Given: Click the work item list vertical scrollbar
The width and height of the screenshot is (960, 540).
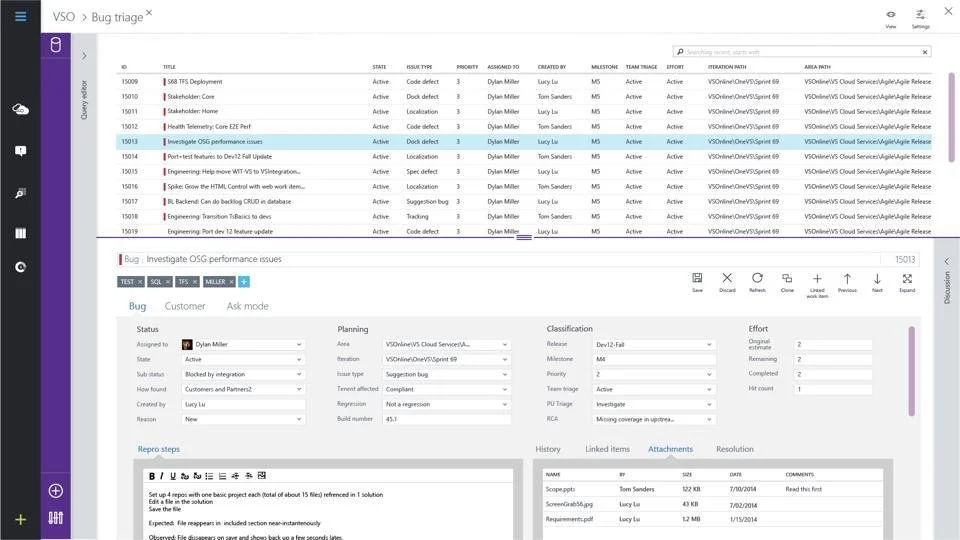Looking at the screenshot, I should point(951,116).
